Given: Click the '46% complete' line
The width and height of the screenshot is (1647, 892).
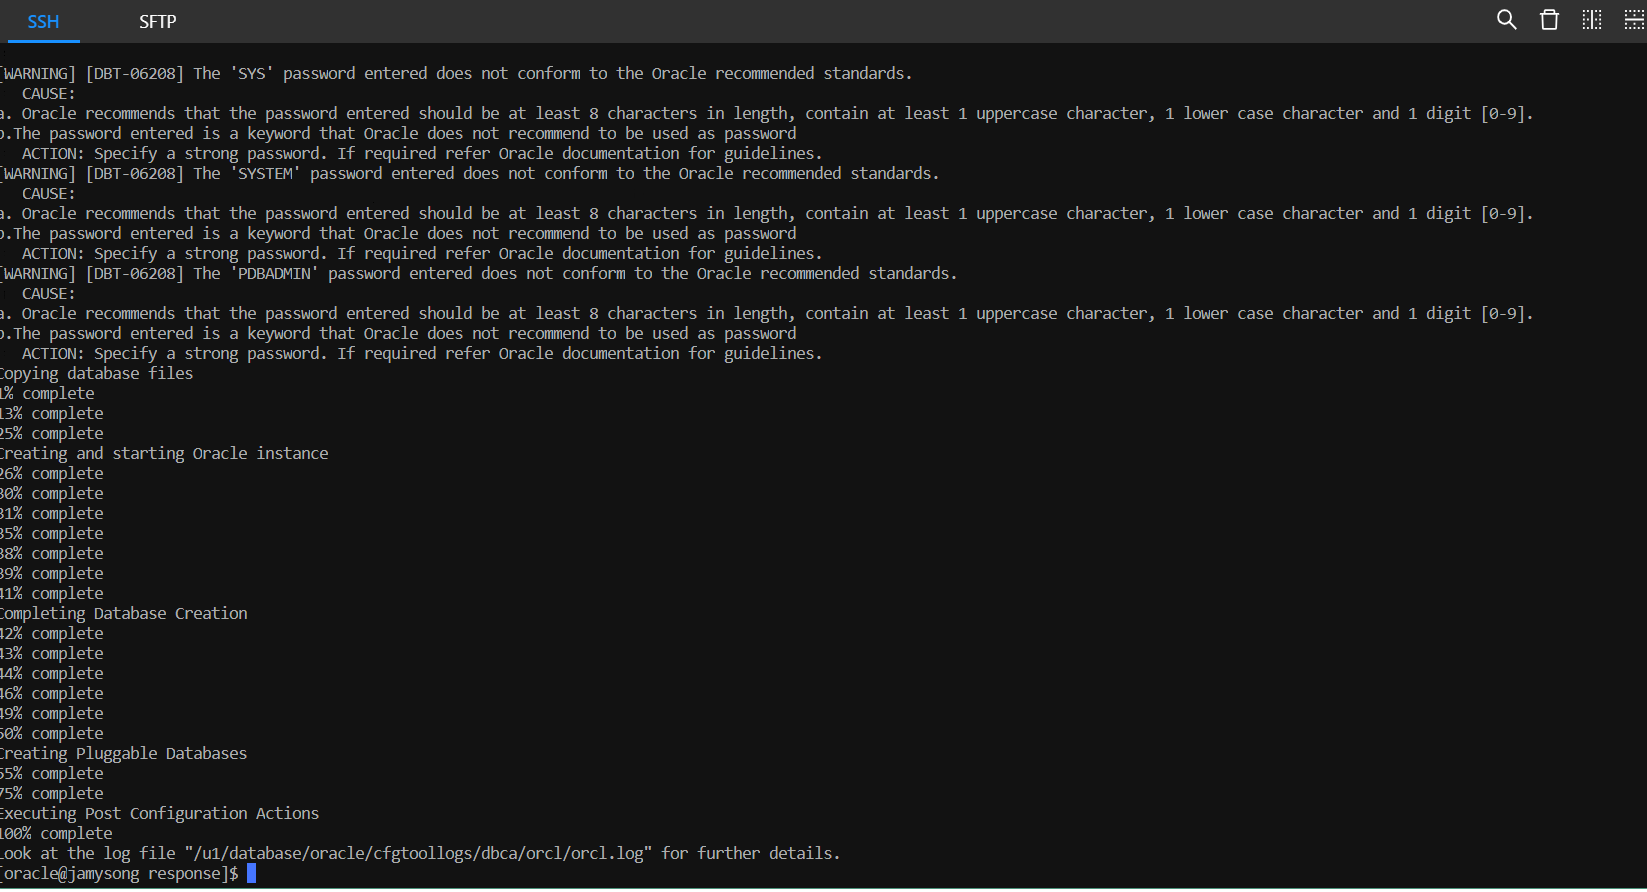Looking at the screenshot, I should click(x=52, y=693).
